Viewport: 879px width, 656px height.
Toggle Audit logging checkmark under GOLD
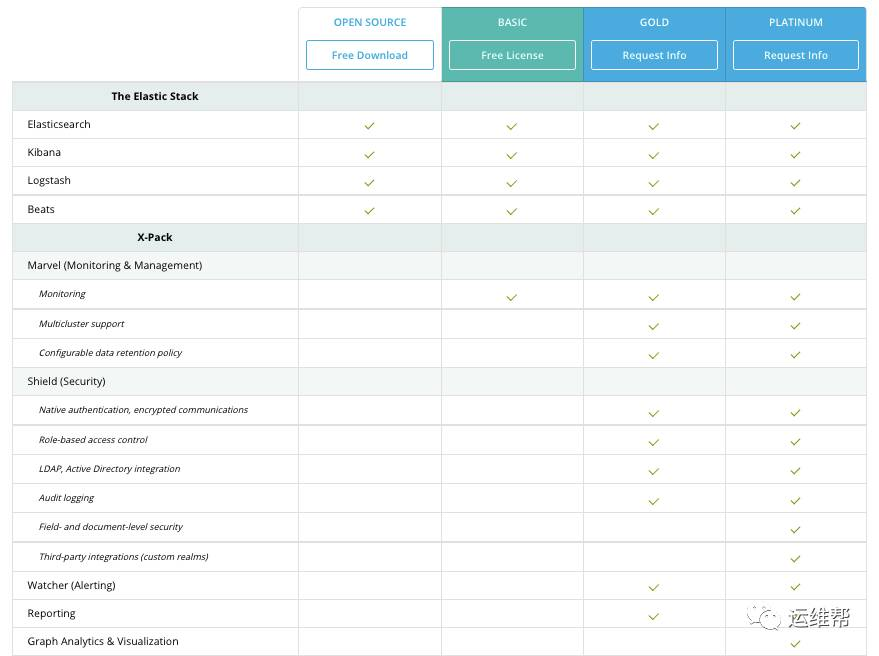click(x=653, y=498)
